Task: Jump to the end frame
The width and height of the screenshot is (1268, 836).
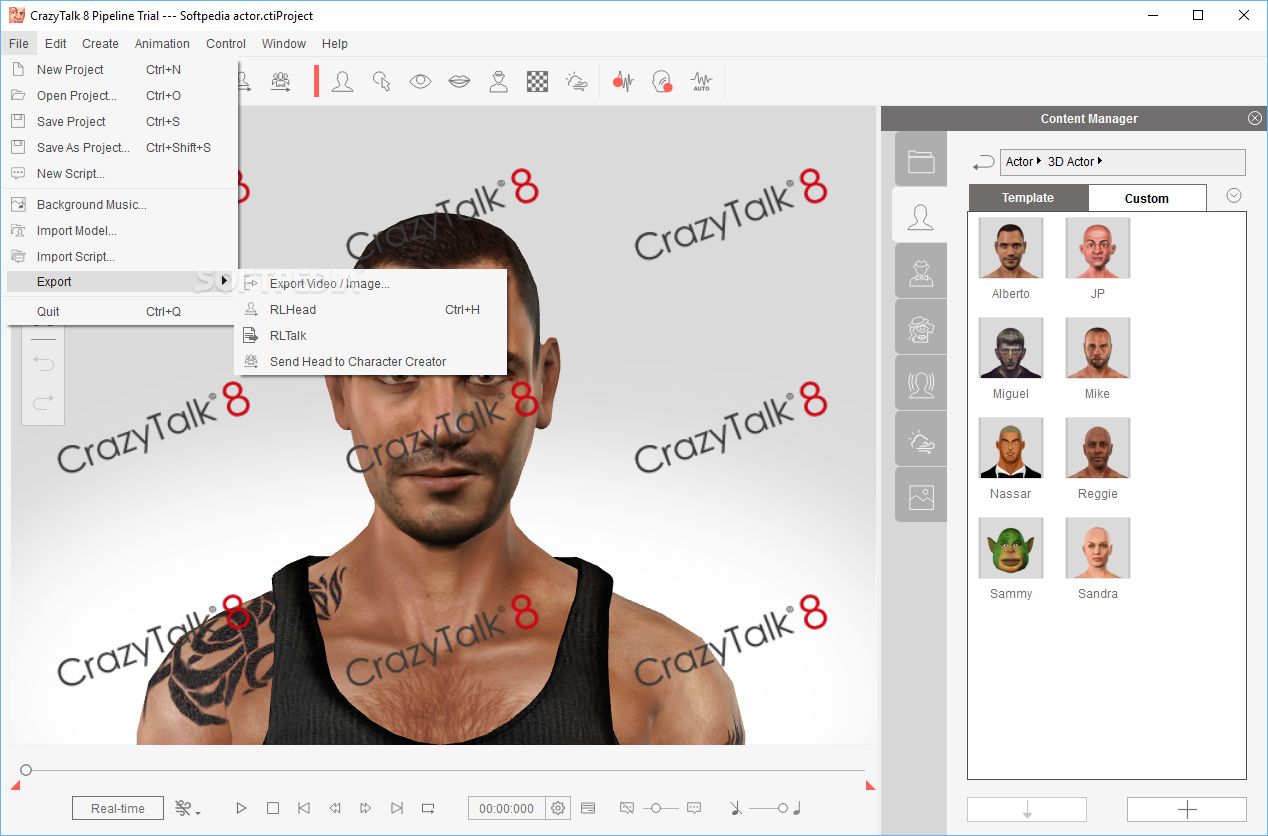Action: [397, 808]
